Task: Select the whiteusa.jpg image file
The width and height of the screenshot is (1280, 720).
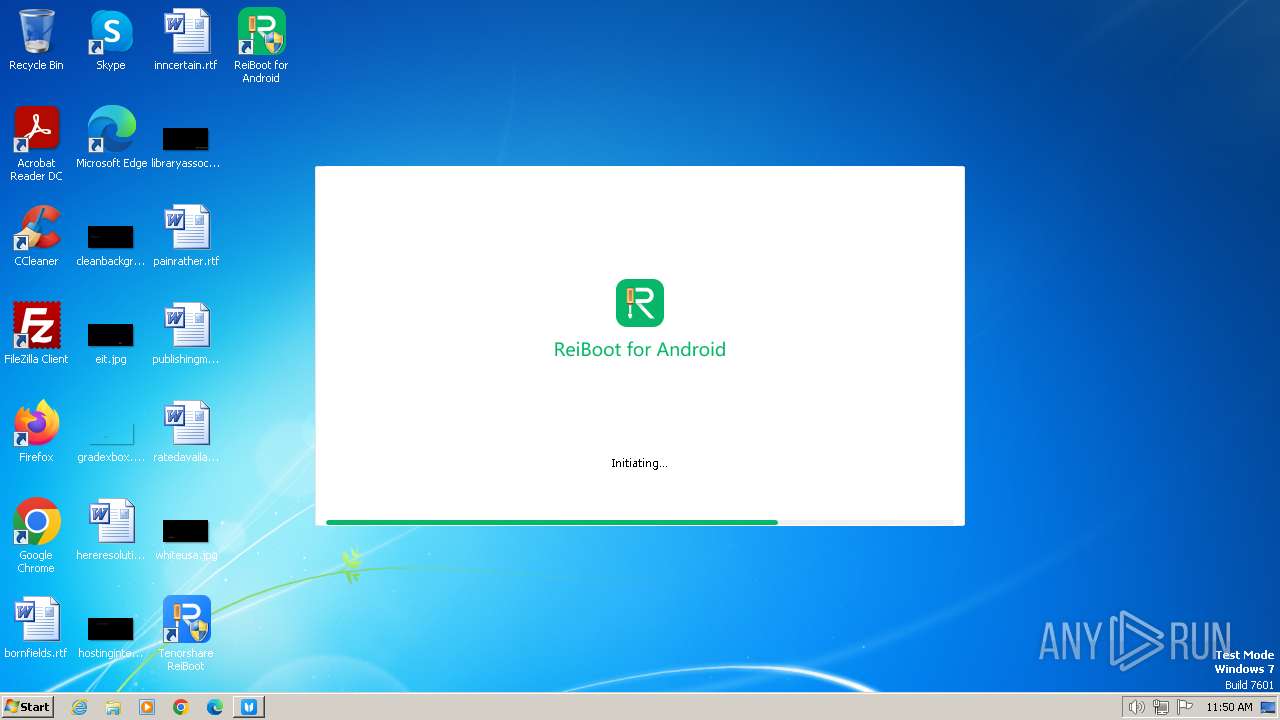Action: tap(186, 538)
